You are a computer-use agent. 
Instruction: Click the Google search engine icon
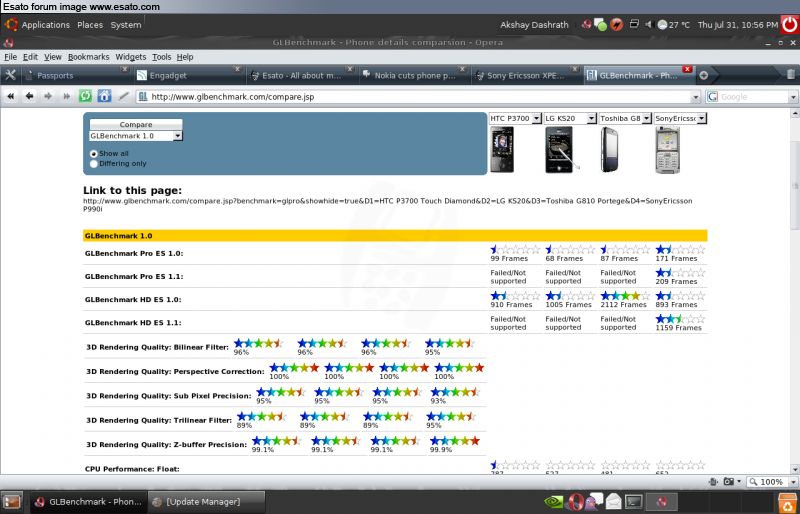[712, 96]
